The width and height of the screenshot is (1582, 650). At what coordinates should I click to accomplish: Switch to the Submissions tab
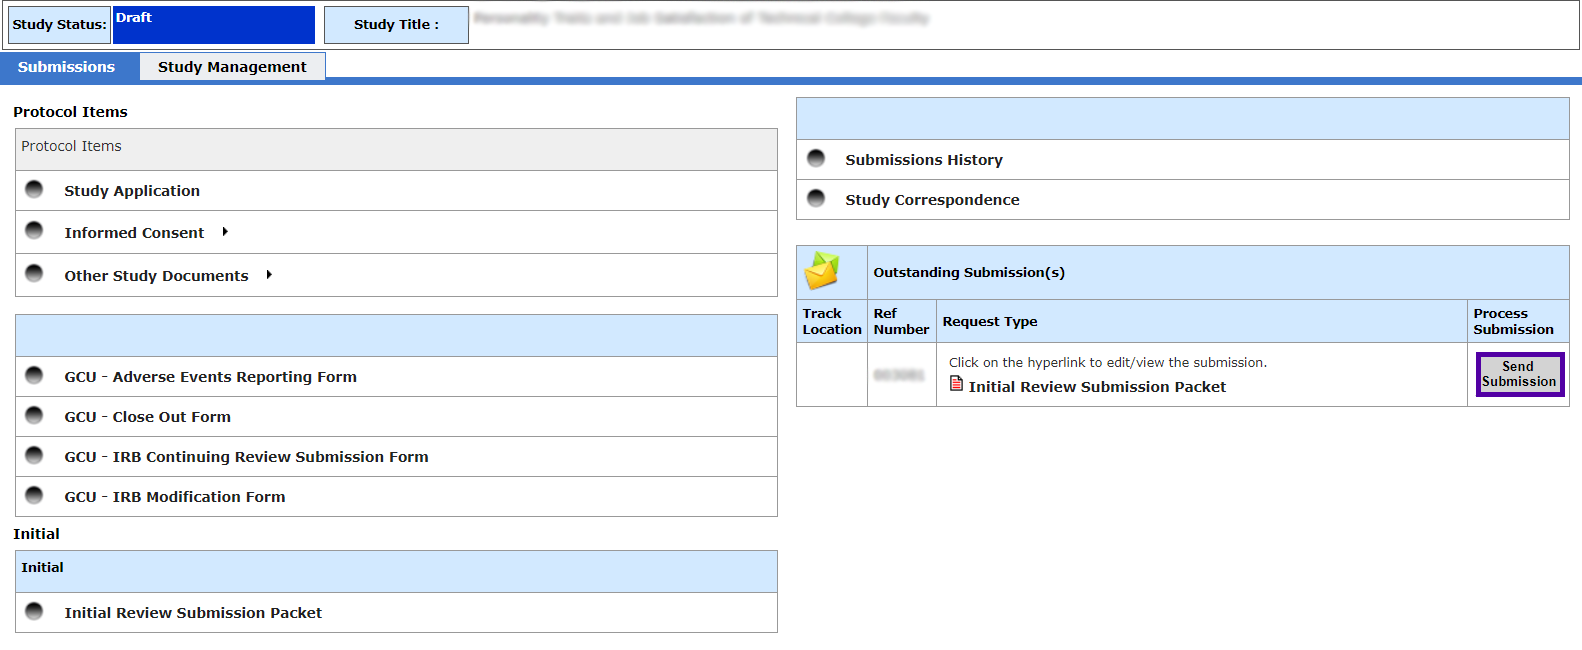pyautogui.click(x=66, y=66)
